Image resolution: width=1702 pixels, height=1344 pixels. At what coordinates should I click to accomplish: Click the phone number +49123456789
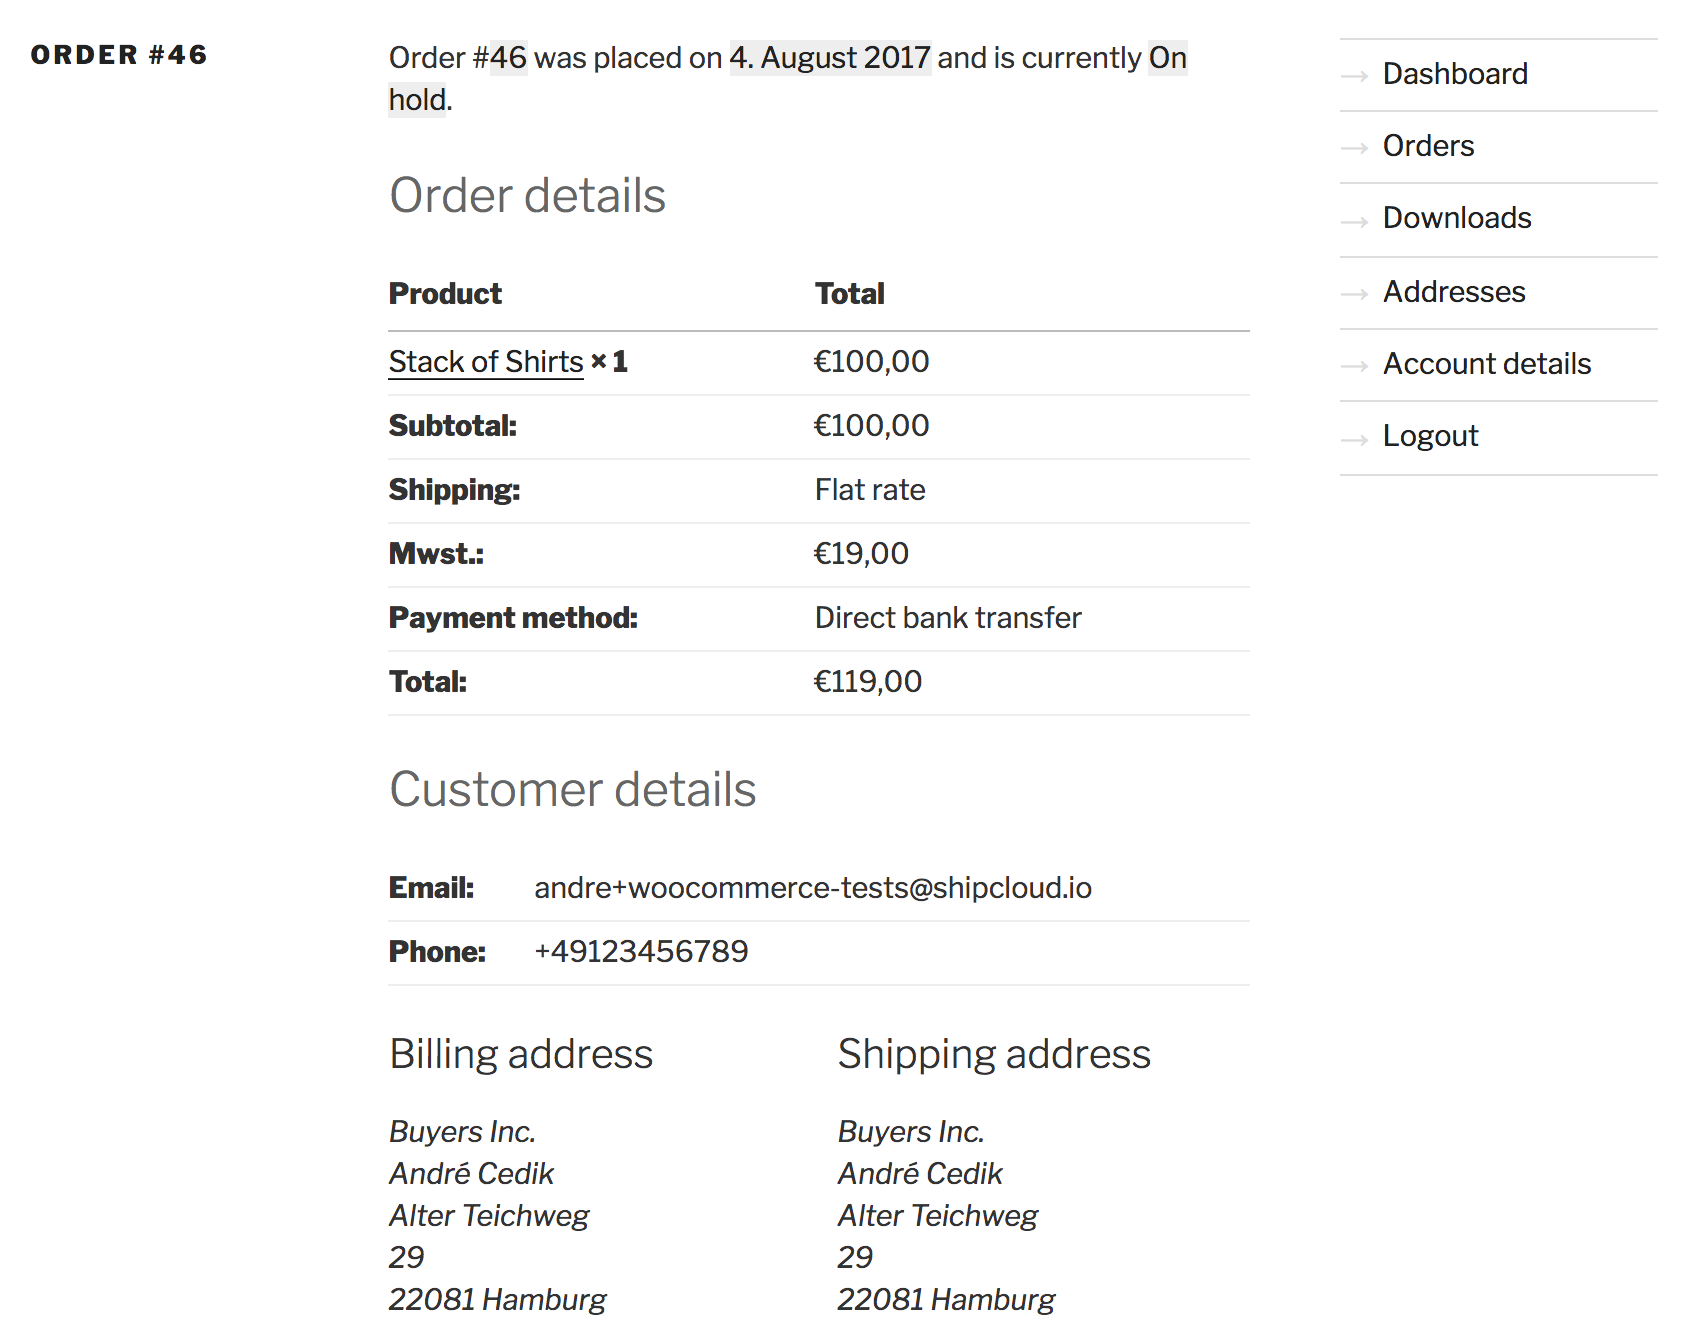(x=641, y=951)
